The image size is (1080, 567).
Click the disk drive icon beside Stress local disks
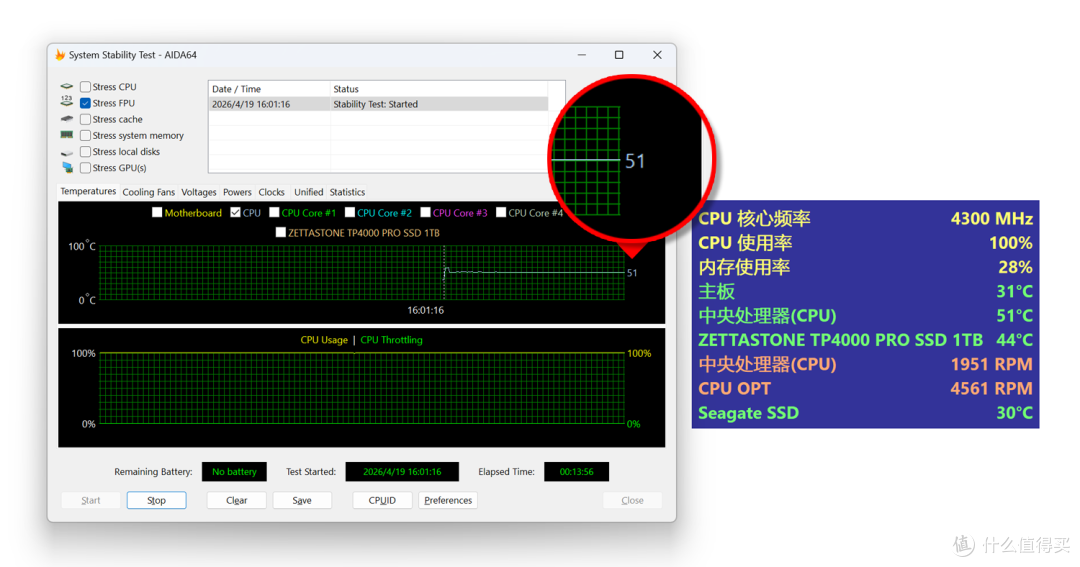coord(67,152)
